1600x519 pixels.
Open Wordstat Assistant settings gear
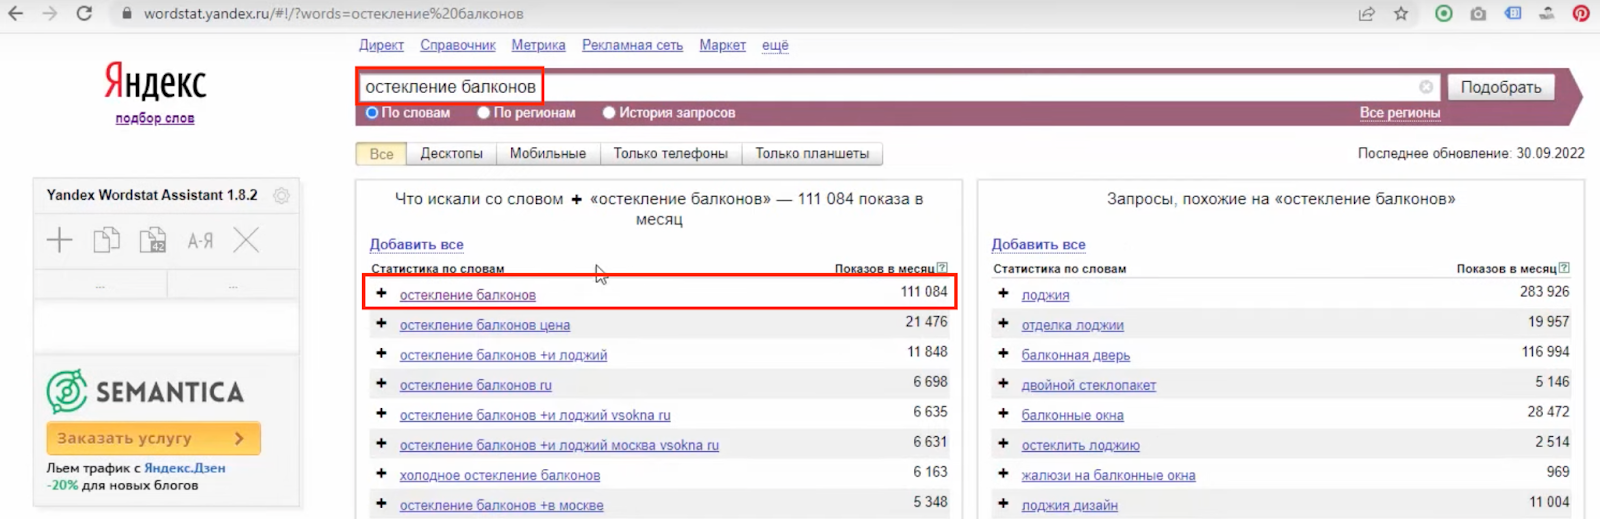pos(282,196)
